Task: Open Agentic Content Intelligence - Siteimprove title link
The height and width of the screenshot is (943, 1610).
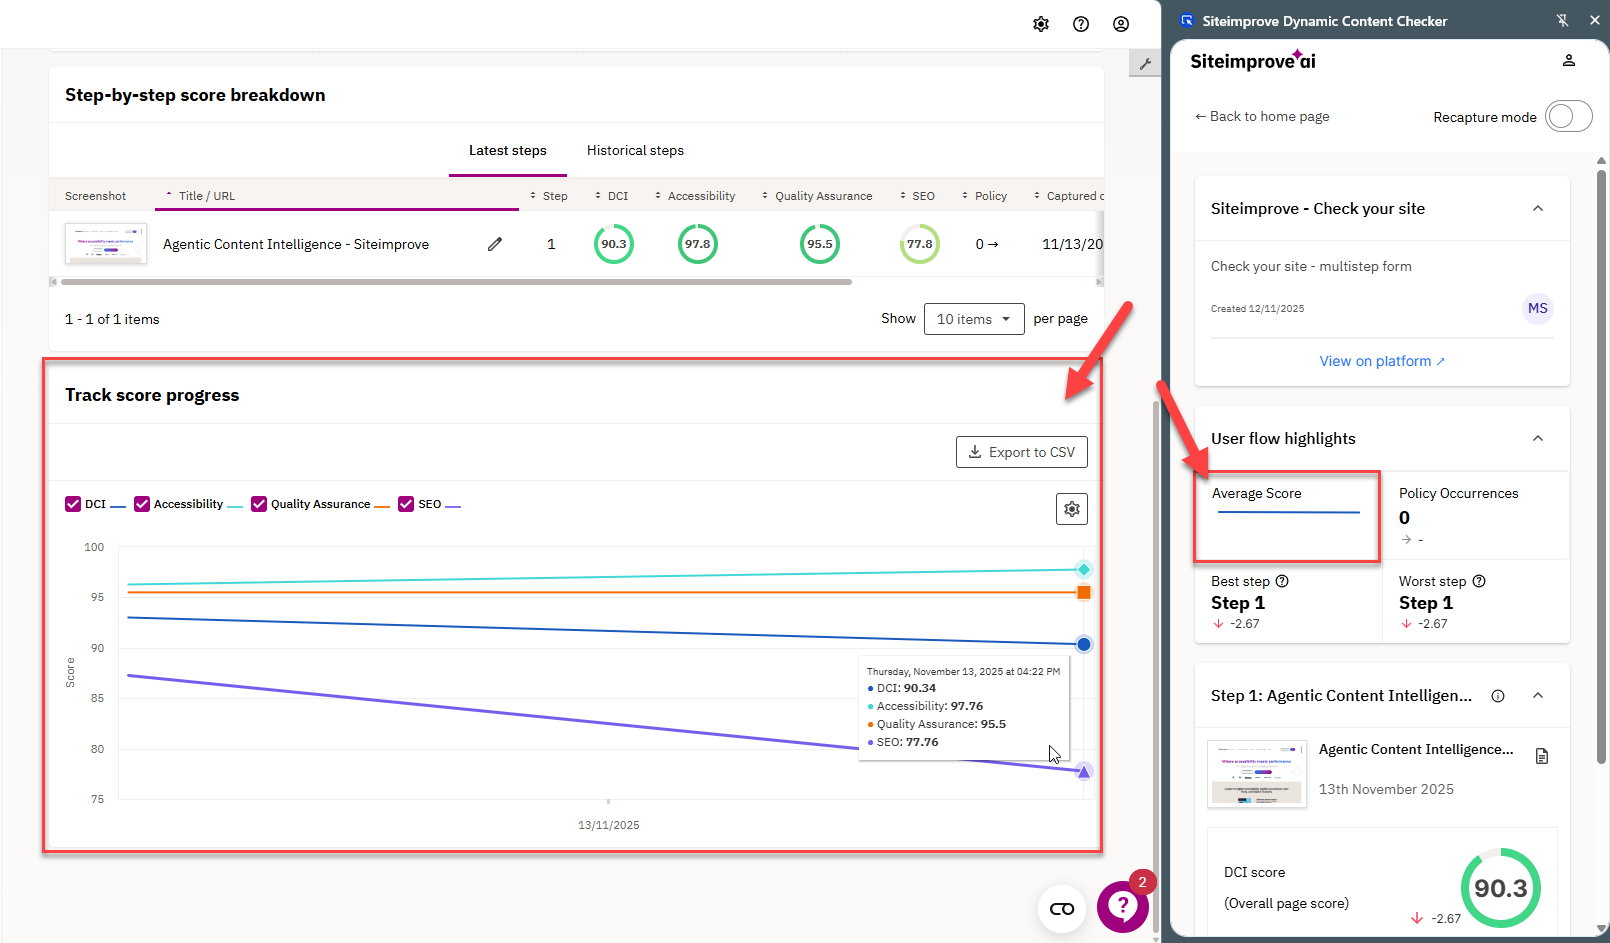Action: [296, 244]
